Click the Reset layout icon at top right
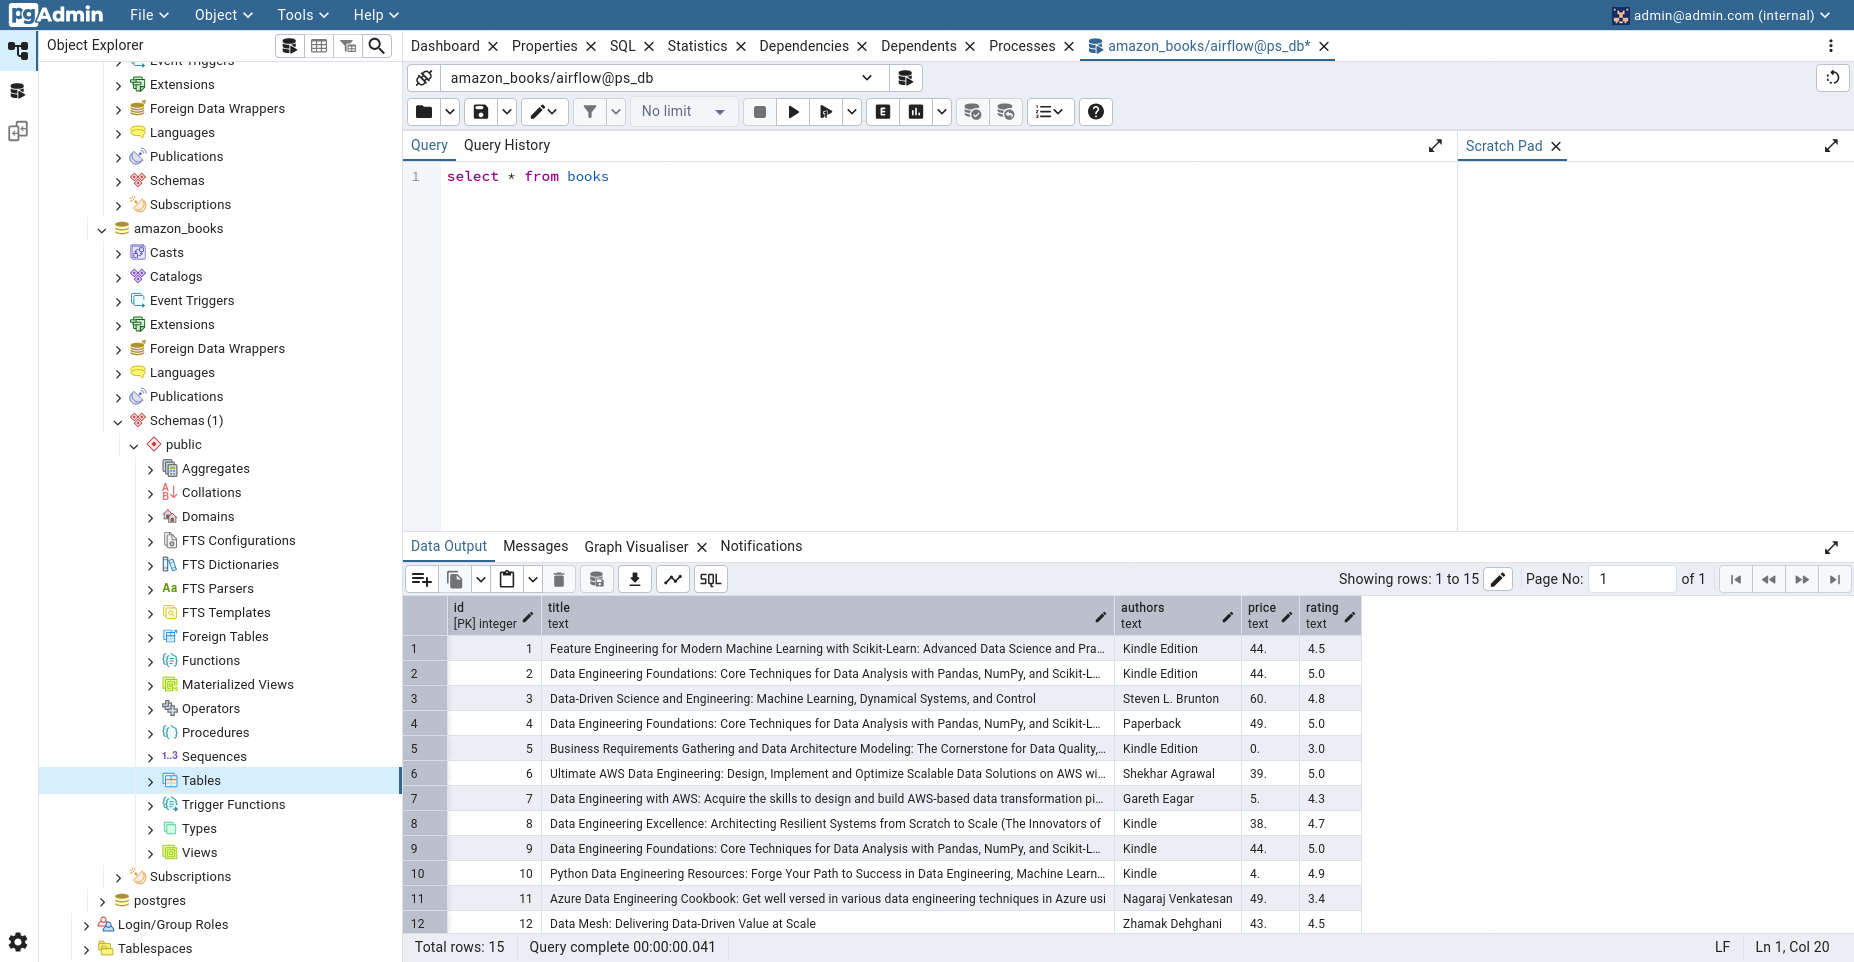This screenshot has height=962, width=1854. (x=1833, y=78)
